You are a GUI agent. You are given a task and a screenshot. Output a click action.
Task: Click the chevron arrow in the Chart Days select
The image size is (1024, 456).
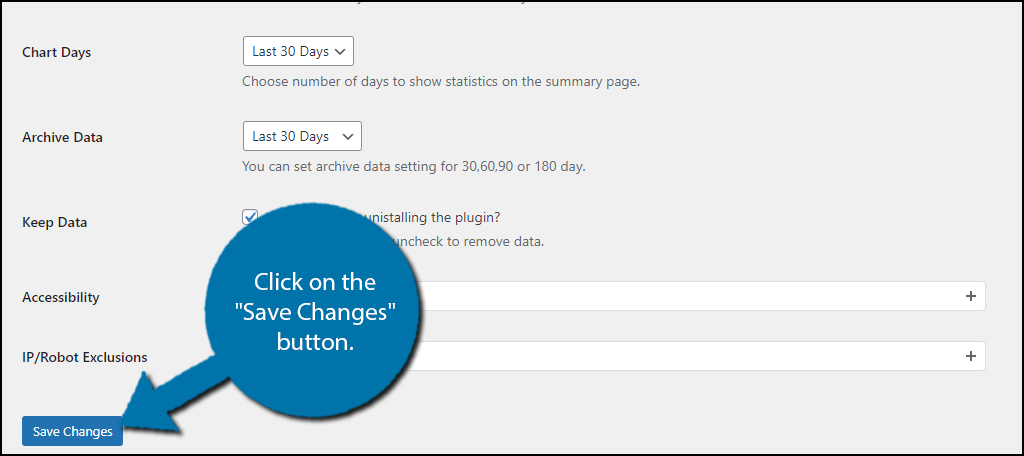340,52
